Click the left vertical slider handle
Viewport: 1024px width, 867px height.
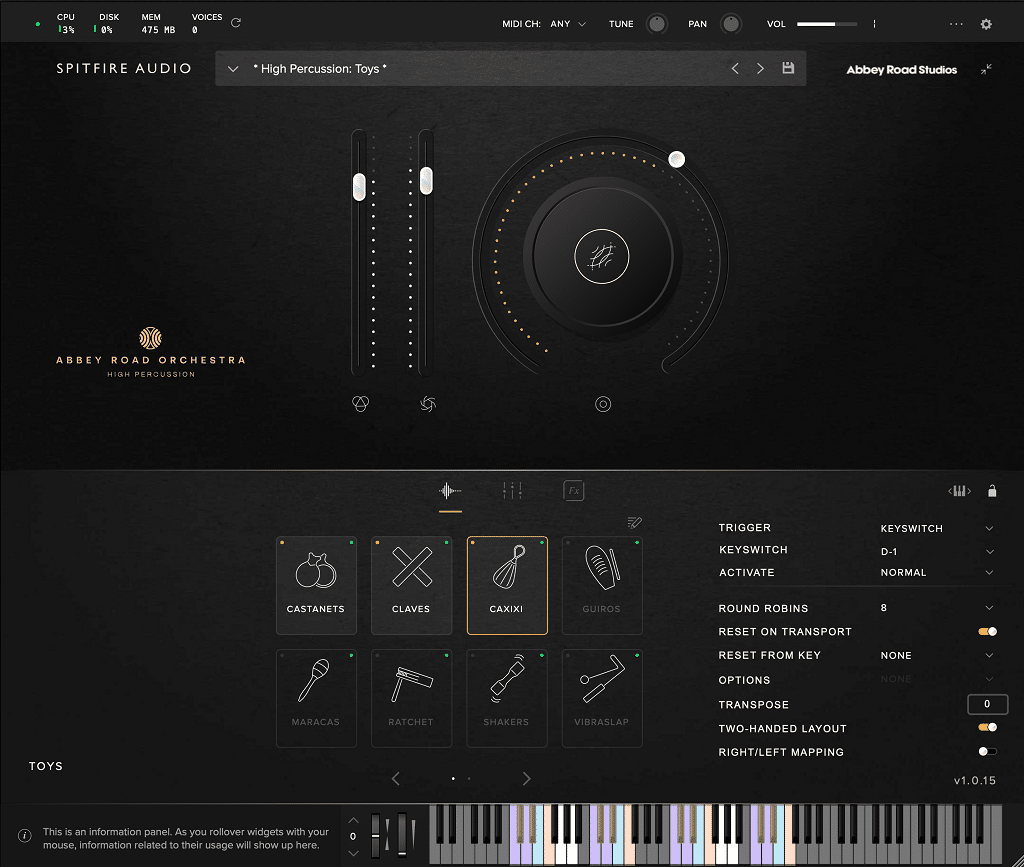coord(359,187)
